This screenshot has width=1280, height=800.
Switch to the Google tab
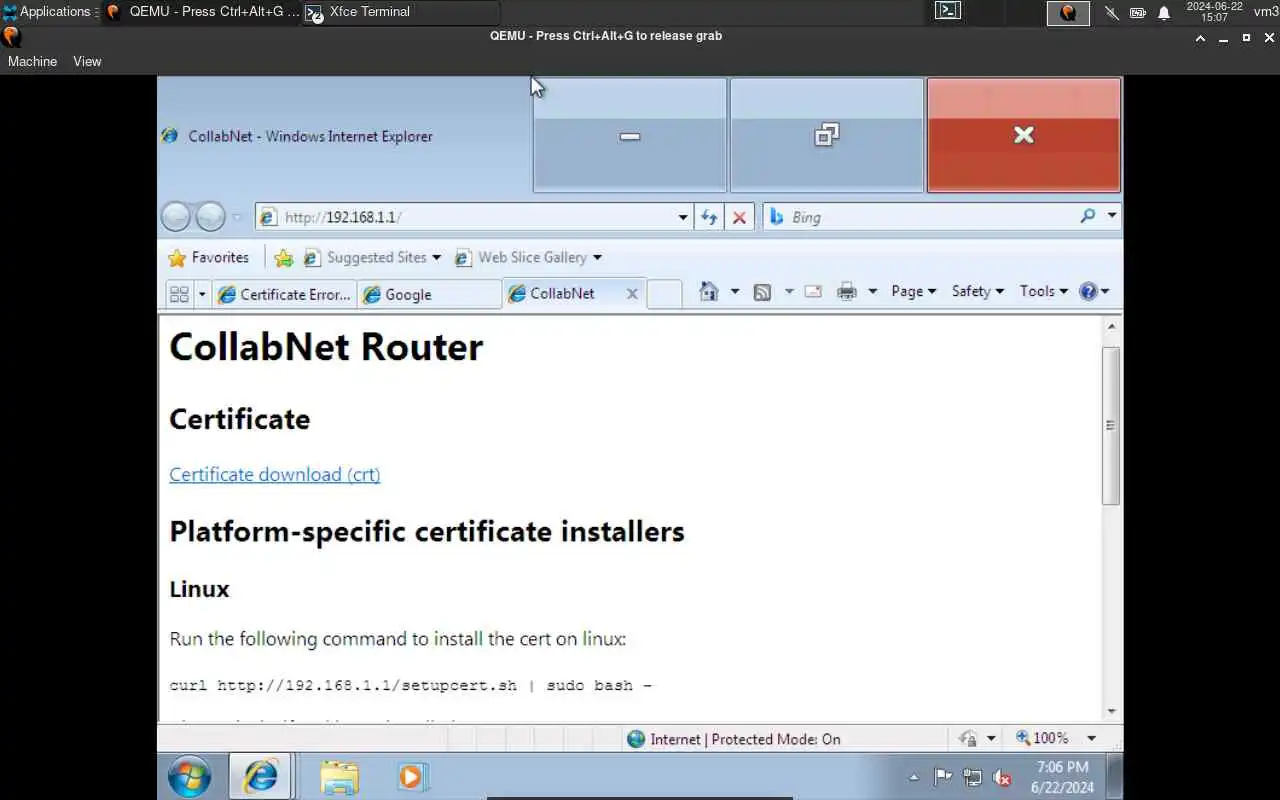click(x=429, y=294)
